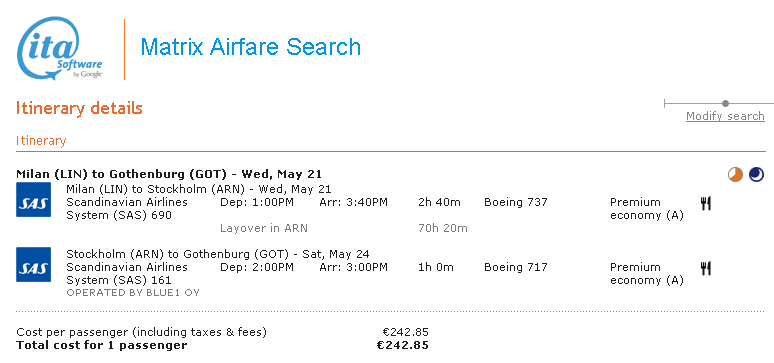774x363 pixels.
Task: Open the Modify search link
Action: point(725,116)
